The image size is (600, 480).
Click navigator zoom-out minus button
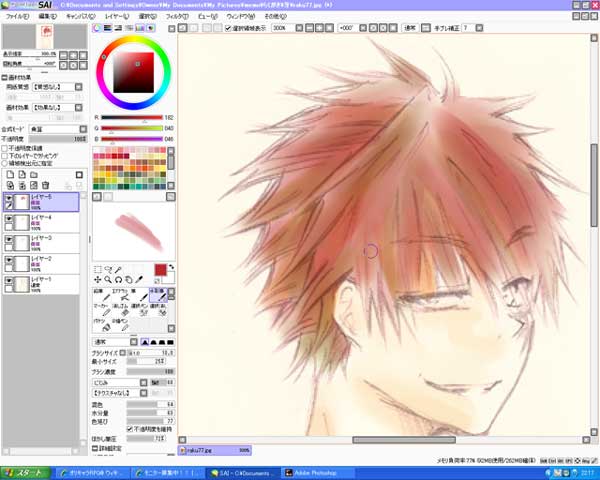pyautogui.click(x=64, y=55)
